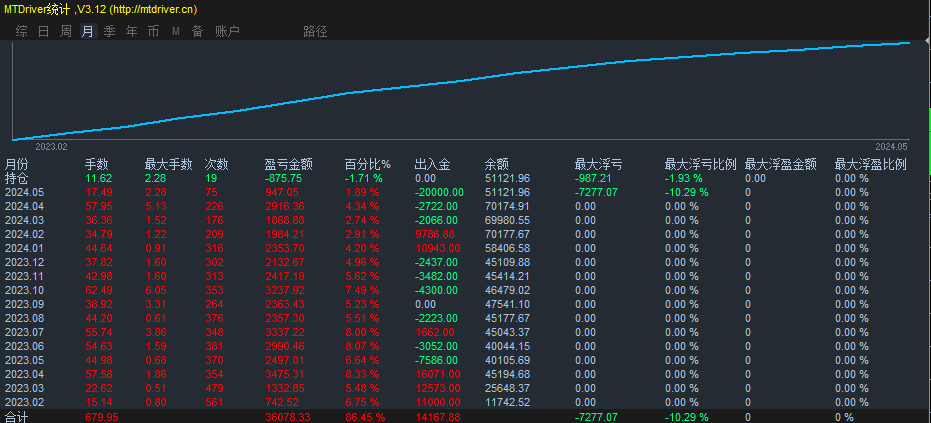This screenshot has height=423, width=931.
Task: Click the 百分比% column header
Action: pos(368,165)
